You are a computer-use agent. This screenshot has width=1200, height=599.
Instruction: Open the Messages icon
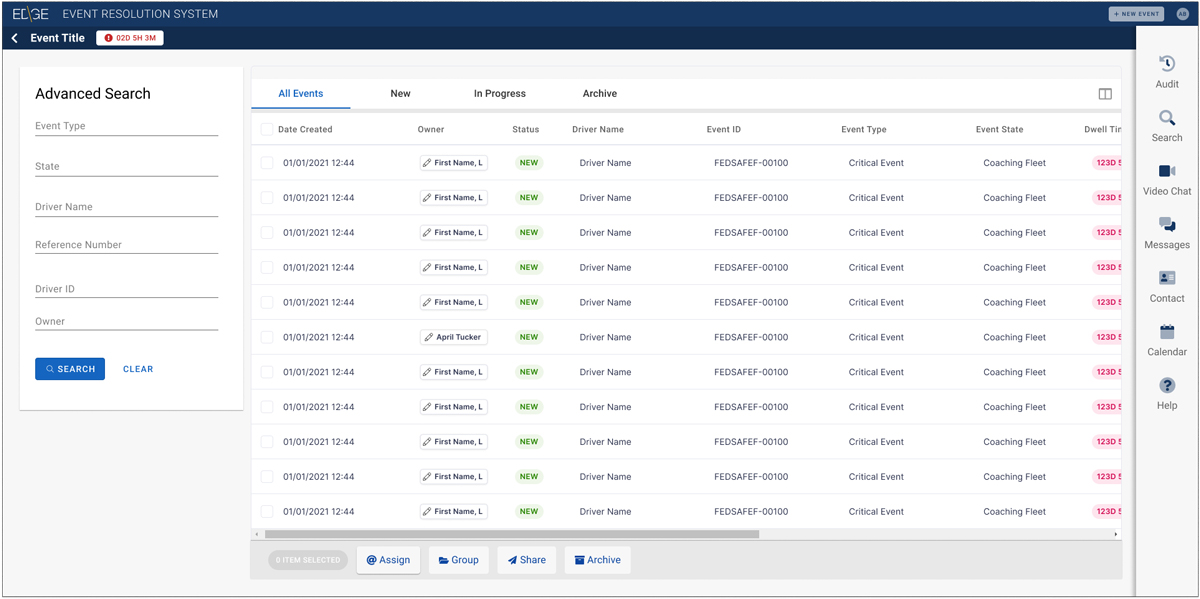click(x=1167, y=225)
